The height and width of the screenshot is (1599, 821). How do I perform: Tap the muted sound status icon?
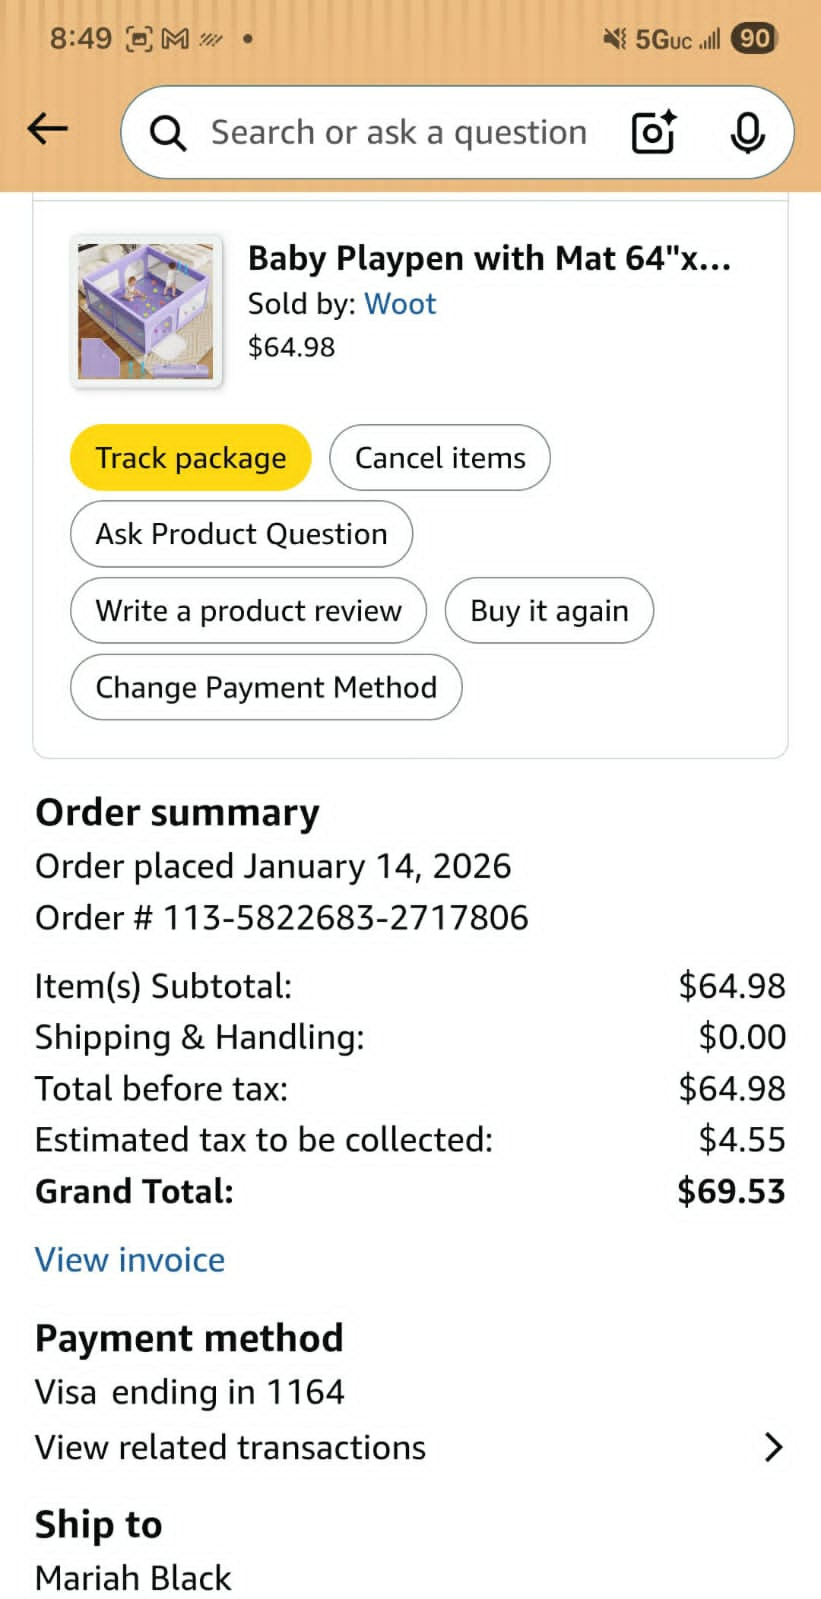coord(613,39)
